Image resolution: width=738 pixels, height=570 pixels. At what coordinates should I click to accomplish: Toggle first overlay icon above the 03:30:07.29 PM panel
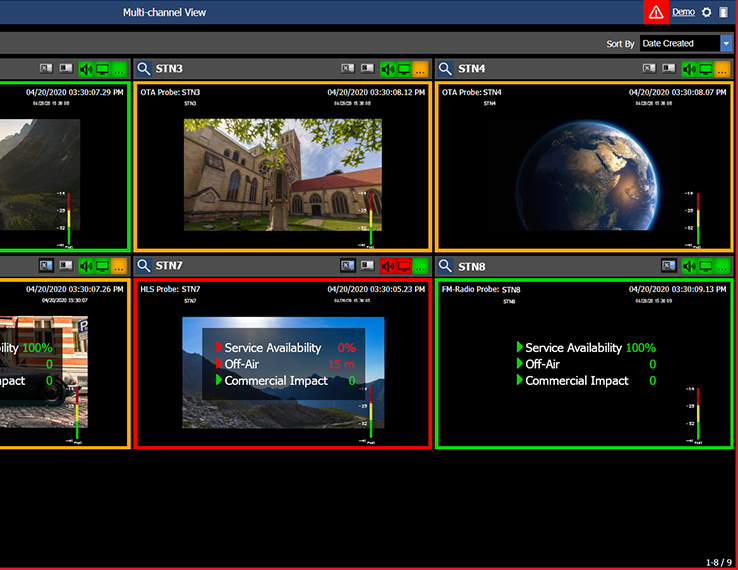[46, 69]
